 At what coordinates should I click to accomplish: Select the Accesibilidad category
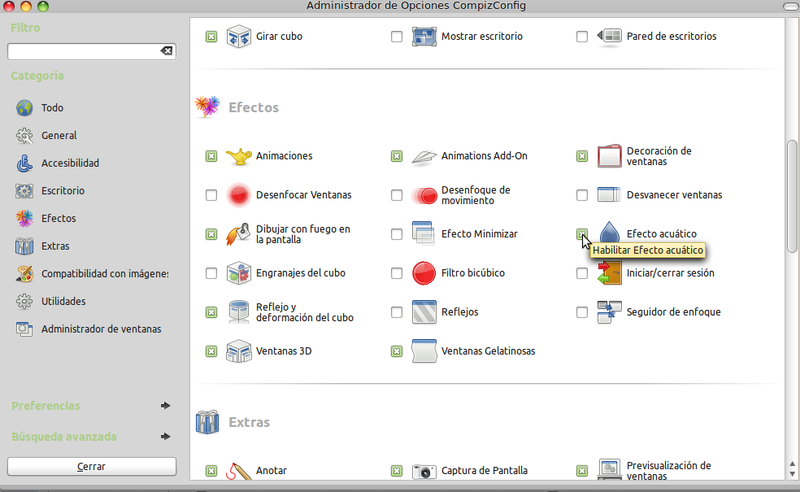[x=69, y=163]
